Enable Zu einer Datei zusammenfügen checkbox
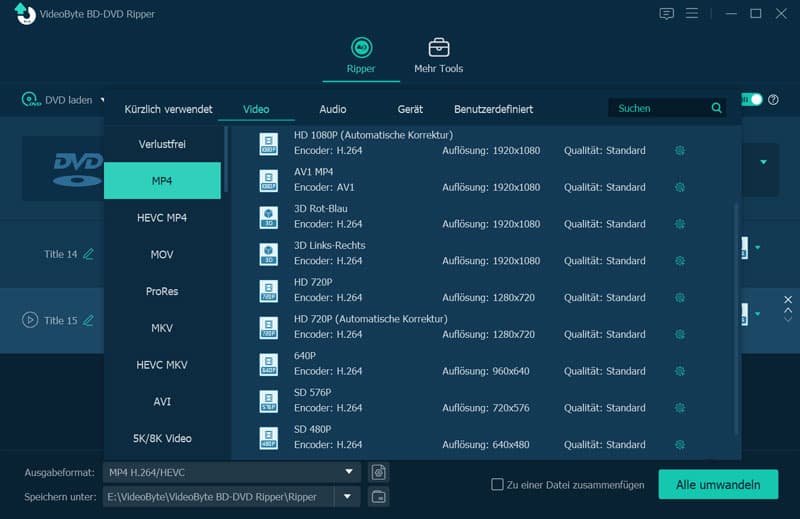Image resolution: width=800 pixels, height=519 pixels. (497, 485)
